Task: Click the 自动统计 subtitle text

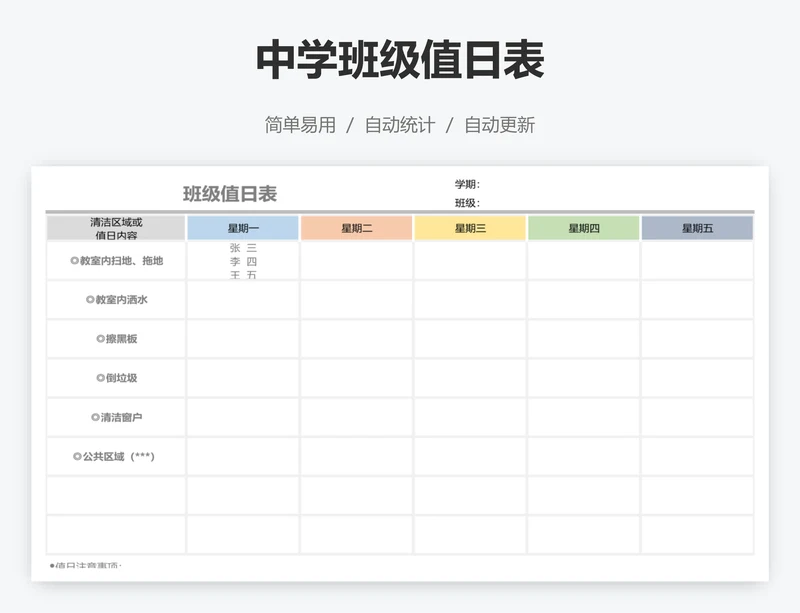Action: point(400,125)
